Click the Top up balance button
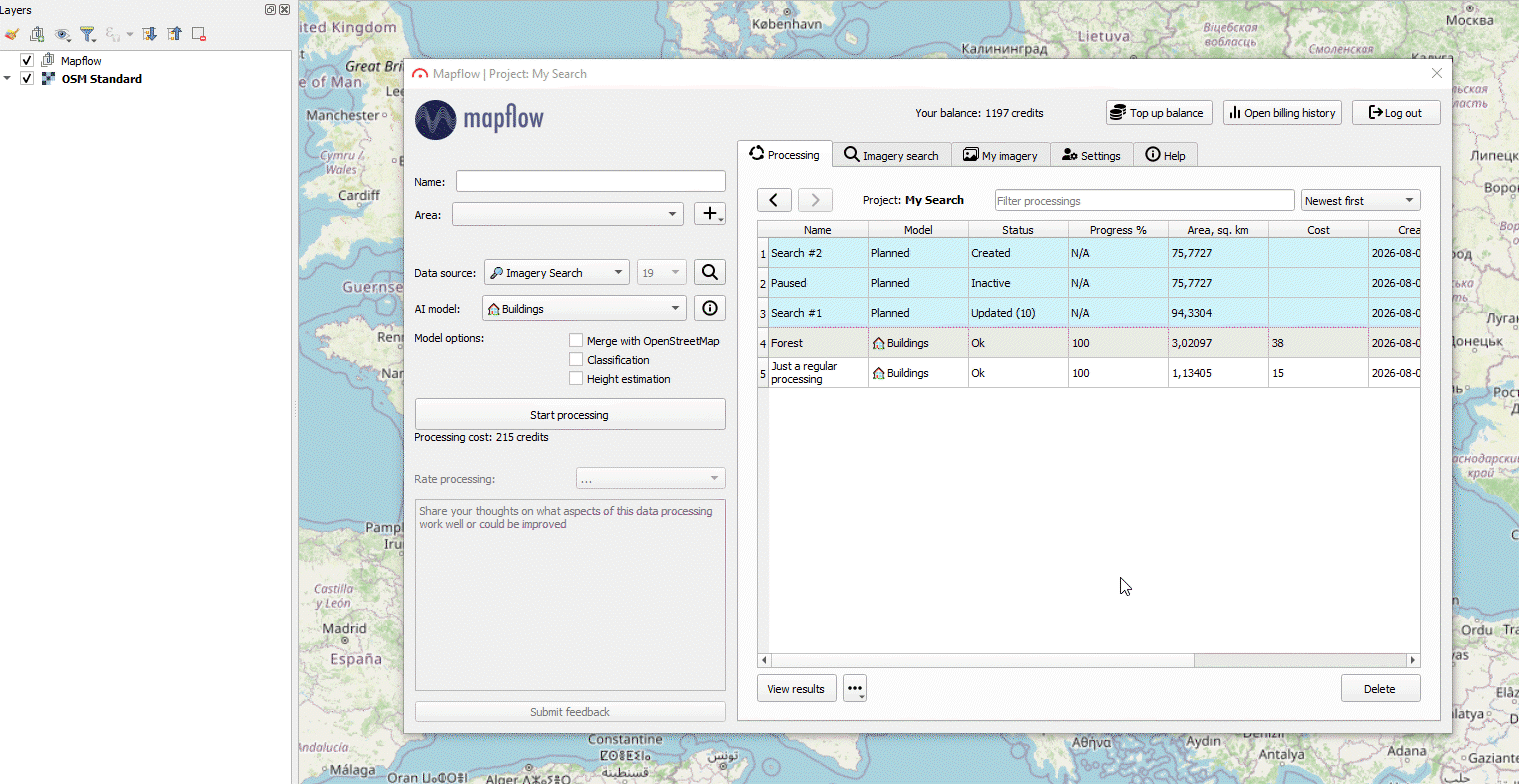The image size is (1519, 784). (x=1160, y=113)
